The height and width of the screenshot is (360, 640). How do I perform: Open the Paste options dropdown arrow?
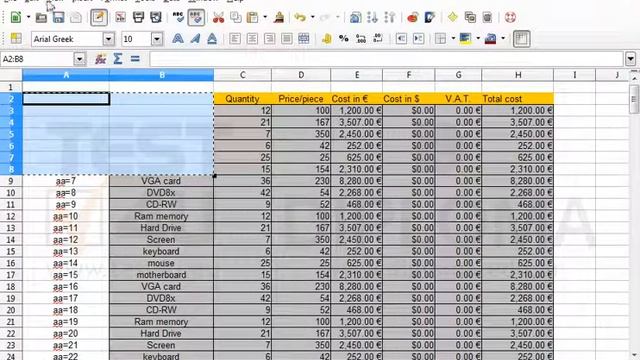tap(265, 18)
